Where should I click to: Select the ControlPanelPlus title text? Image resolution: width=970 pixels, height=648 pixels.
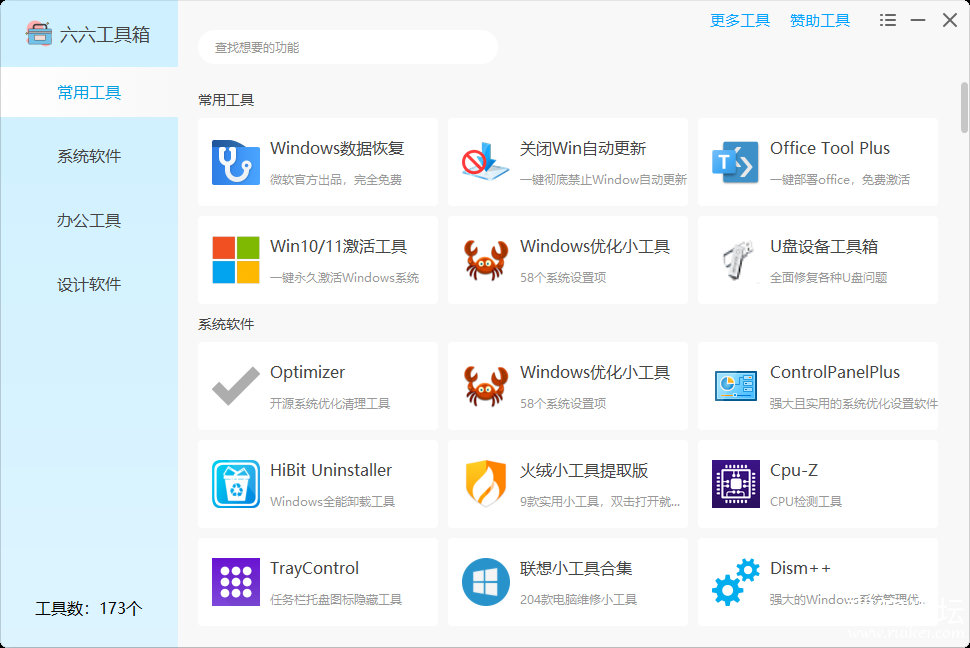[x=835, y=373]
